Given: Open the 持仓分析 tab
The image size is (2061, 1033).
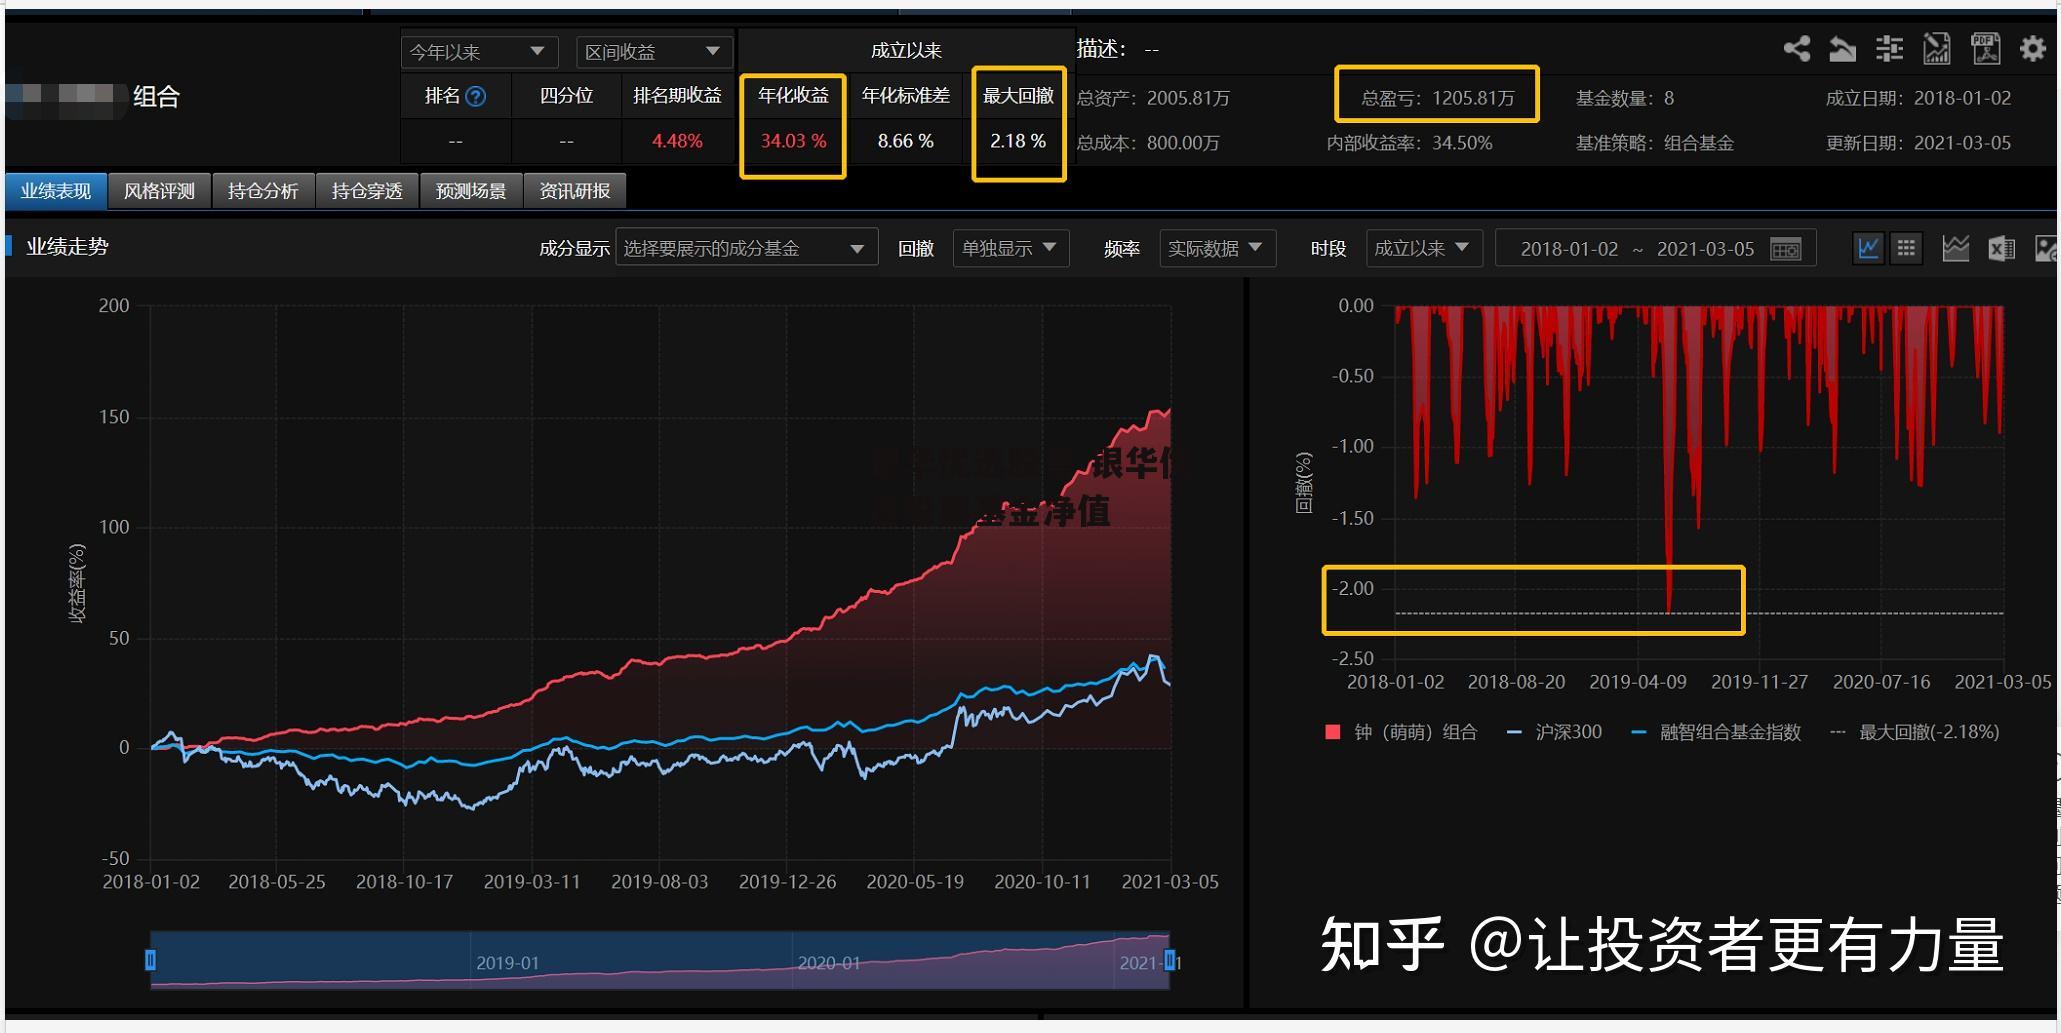Looking at the screenshot, I should tap(263, 190).
